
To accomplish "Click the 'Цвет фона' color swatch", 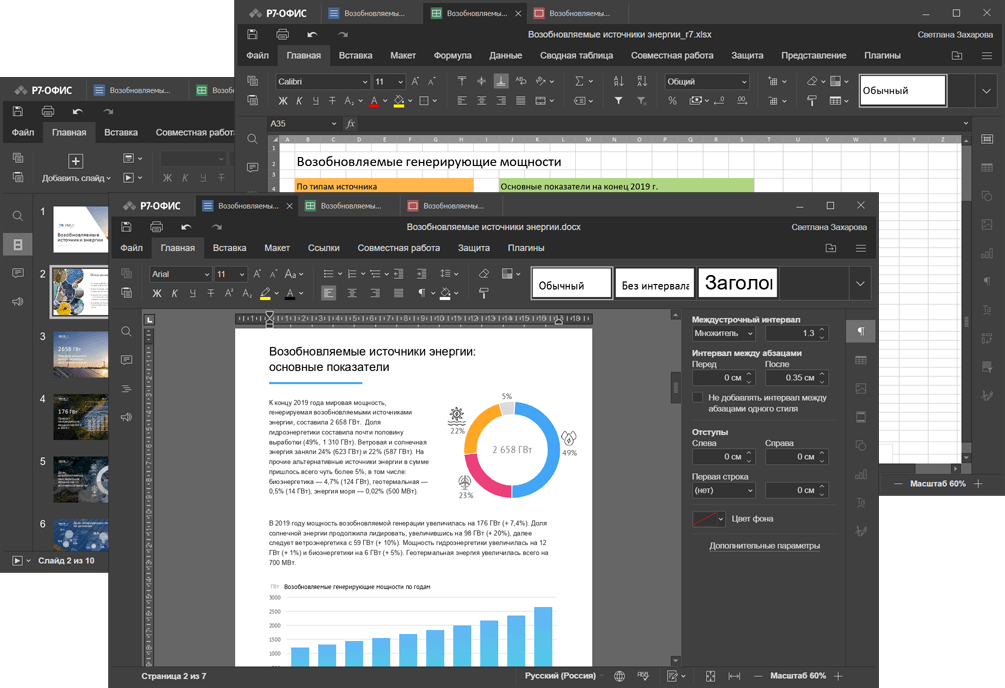I will pyautogui.click(x=708, y=519).
